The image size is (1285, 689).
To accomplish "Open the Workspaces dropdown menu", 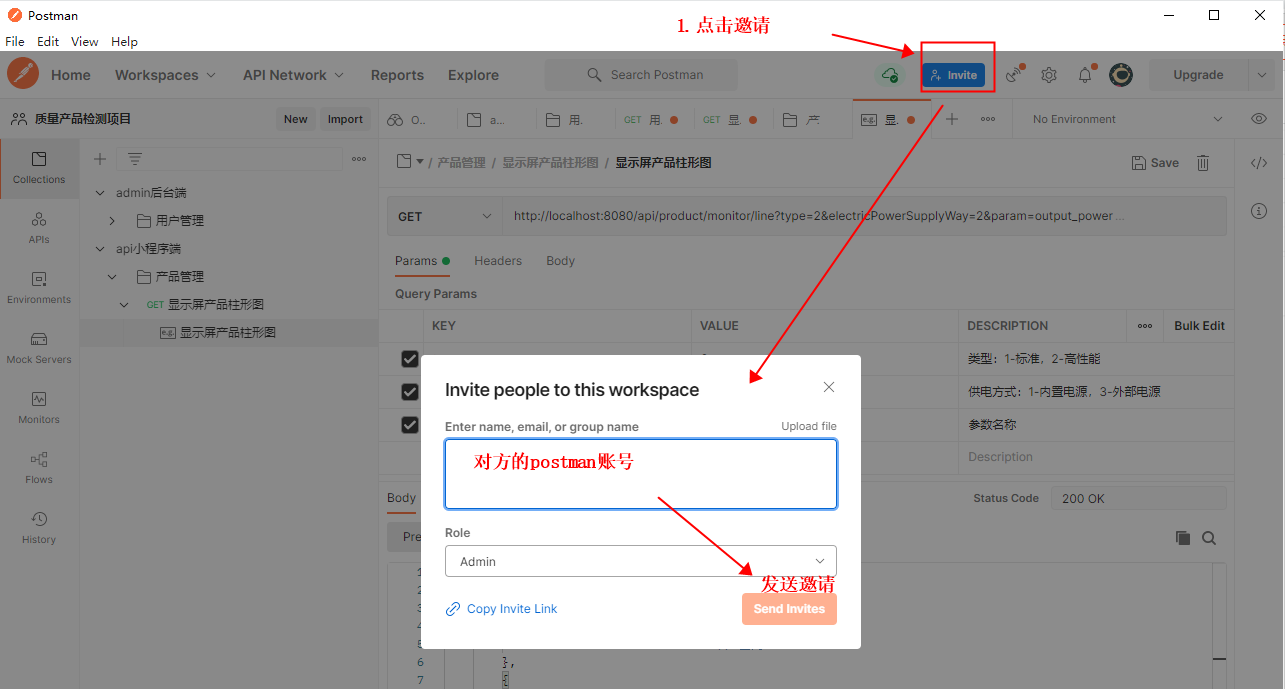I will click(165, 75).
